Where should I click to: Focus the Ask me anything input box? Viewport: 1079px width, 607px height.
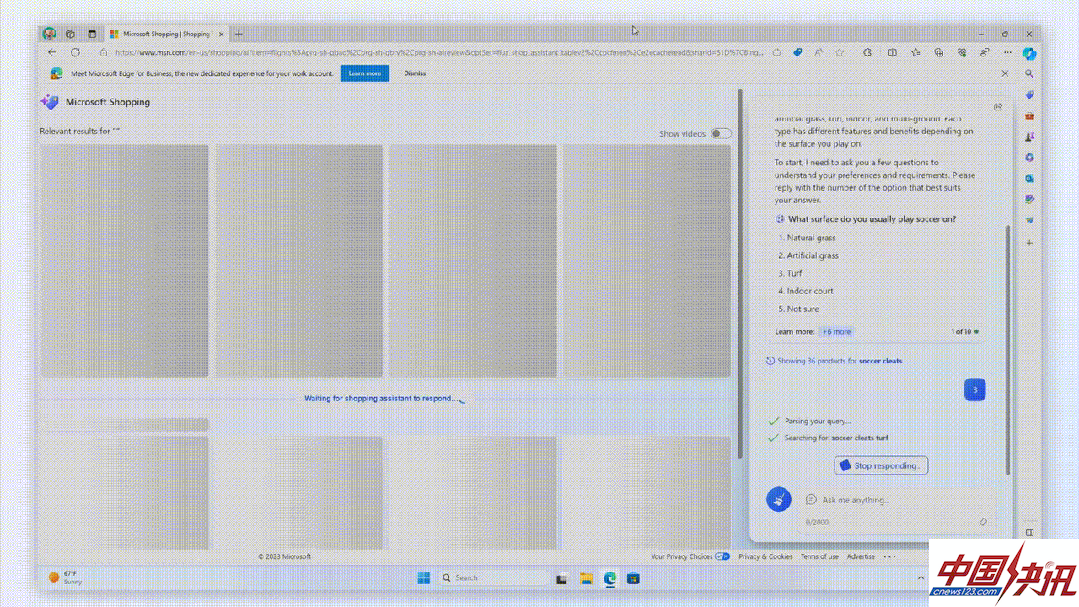click(x=898, y=500)
